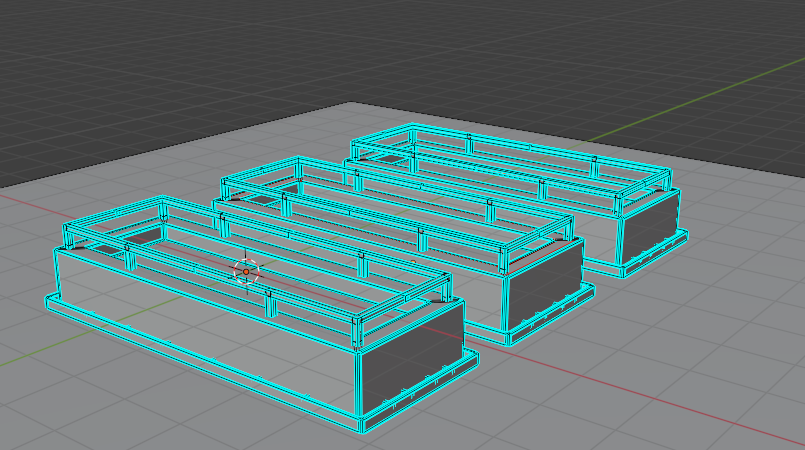
Task: Click the dark inner panel inside nearest box
Action: (x=143, y=236)
